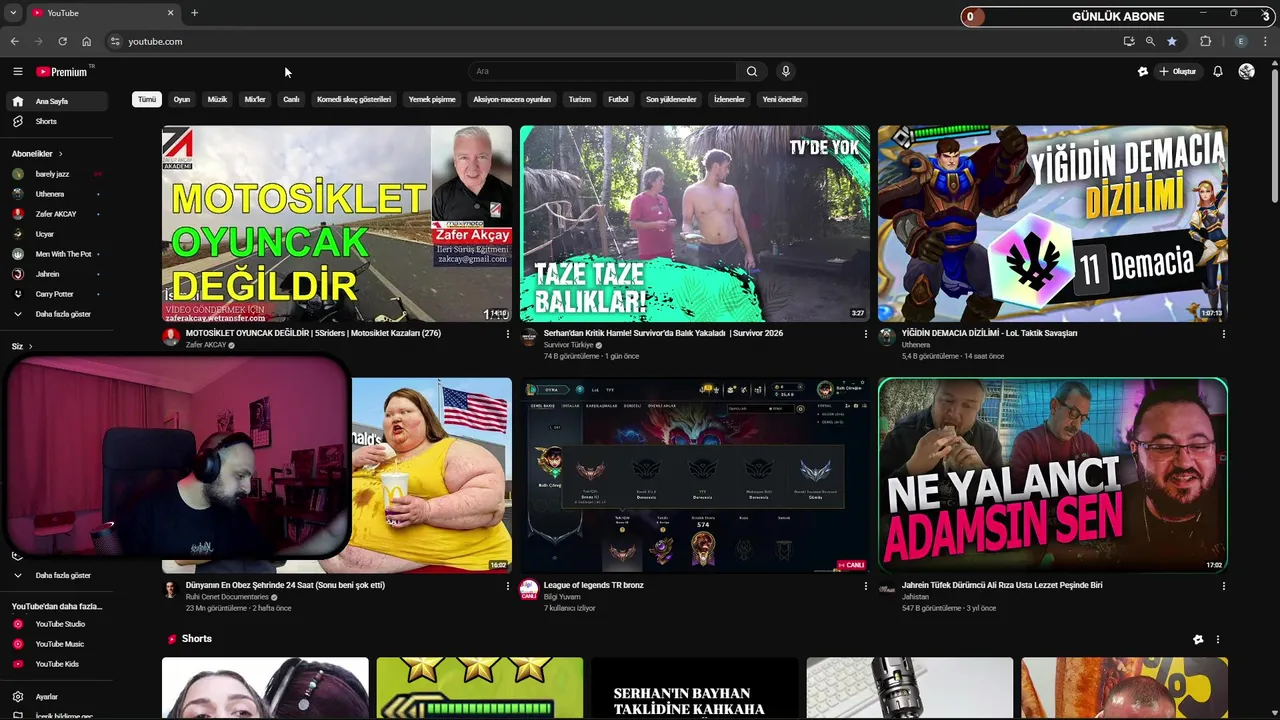The image size is (1280, 720).
Task: Select Yeni öneriler filter chip
Action: pos(782,99)
